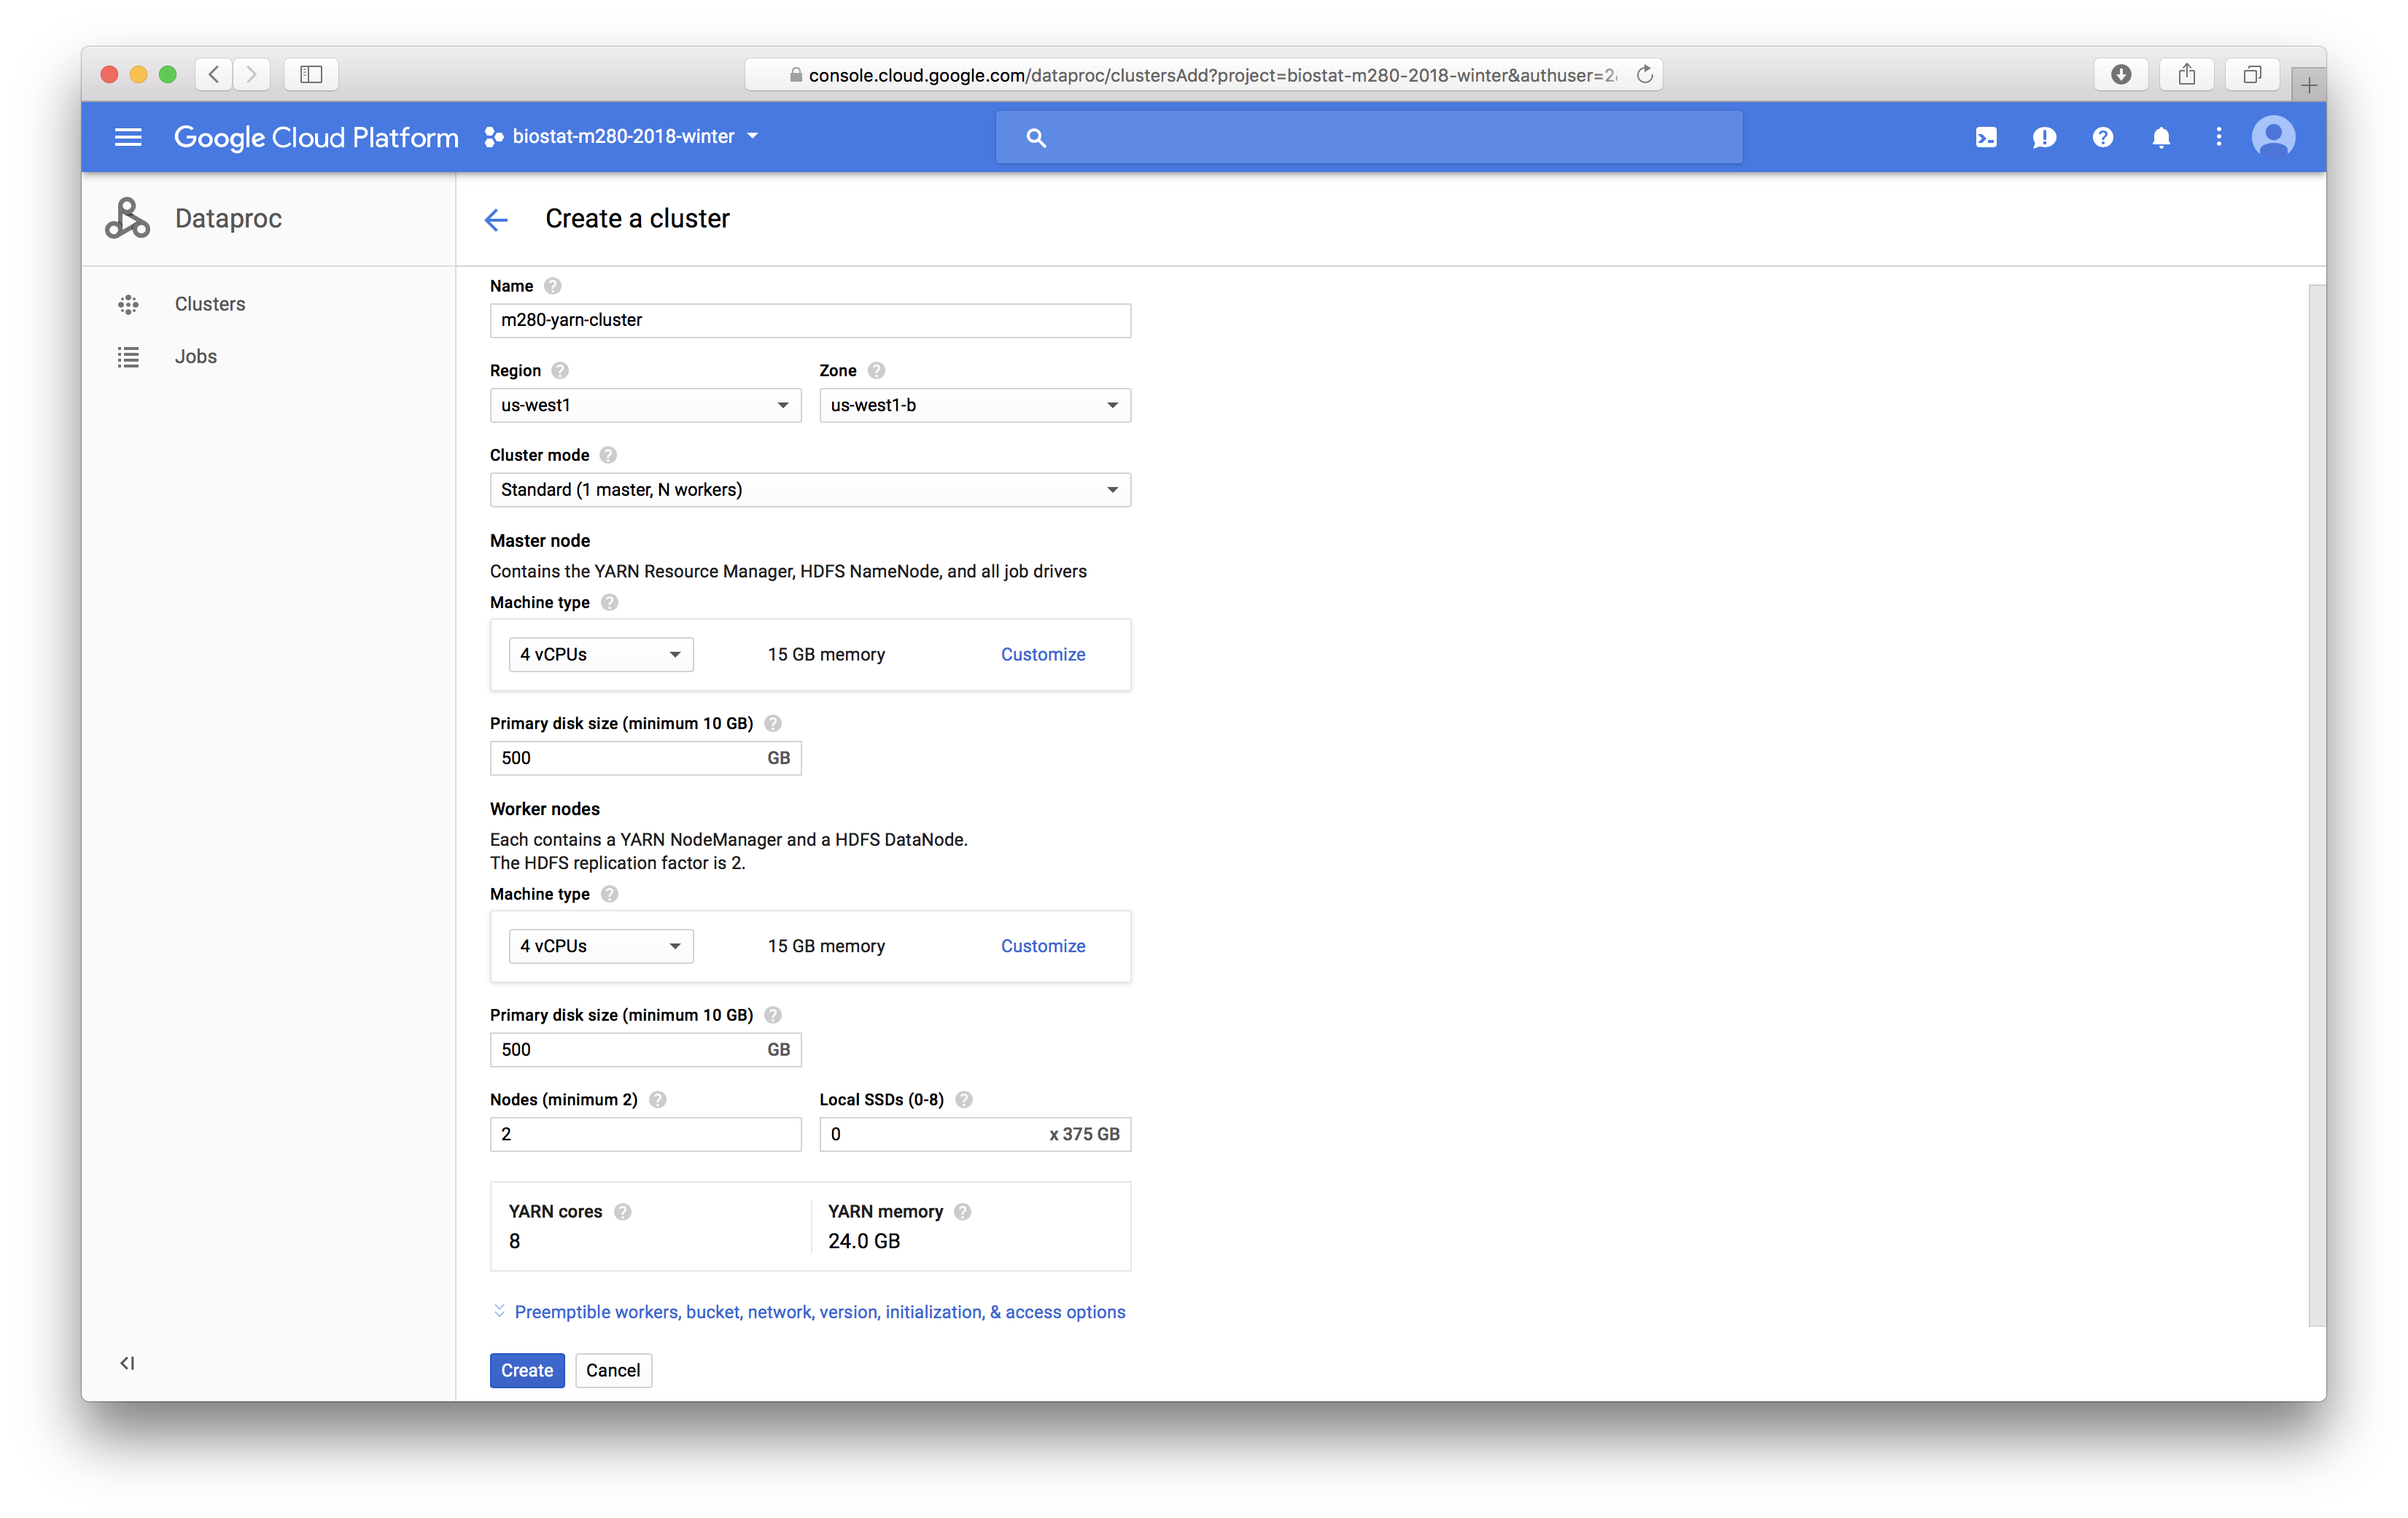Activate Cloud Shell icon in header
The width and height of the screenshot is (2408, 1518).
tap(1986, 137)
